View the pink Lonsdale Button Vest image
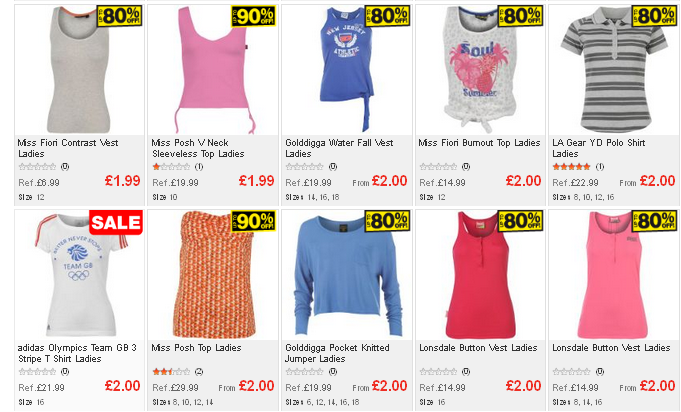Viewport: 681px width, 412px height. [614, 275]
